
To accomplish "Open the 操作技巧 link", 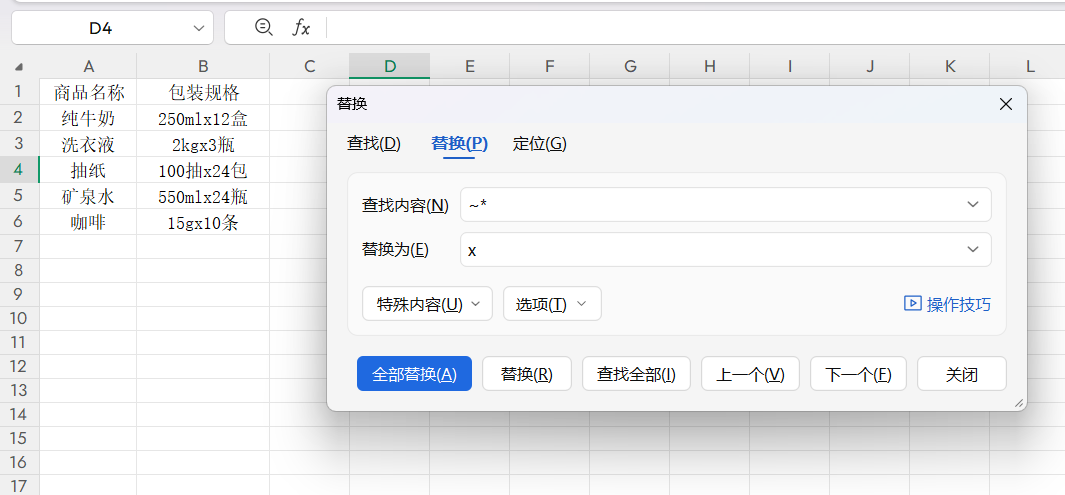I will click(x=958, y=304).
